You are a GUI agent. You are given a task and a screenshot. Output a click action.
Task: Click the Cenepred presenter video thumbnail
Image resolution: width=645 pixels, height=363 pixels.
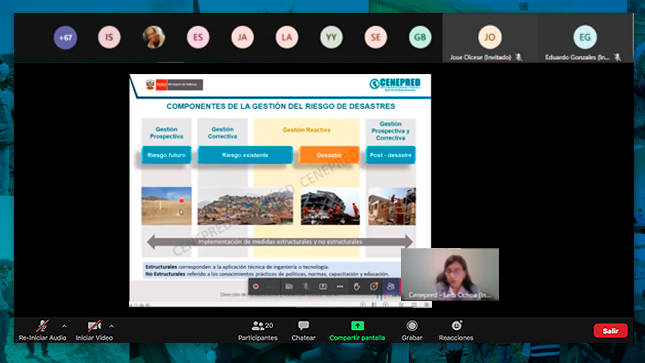pos(450,274)
